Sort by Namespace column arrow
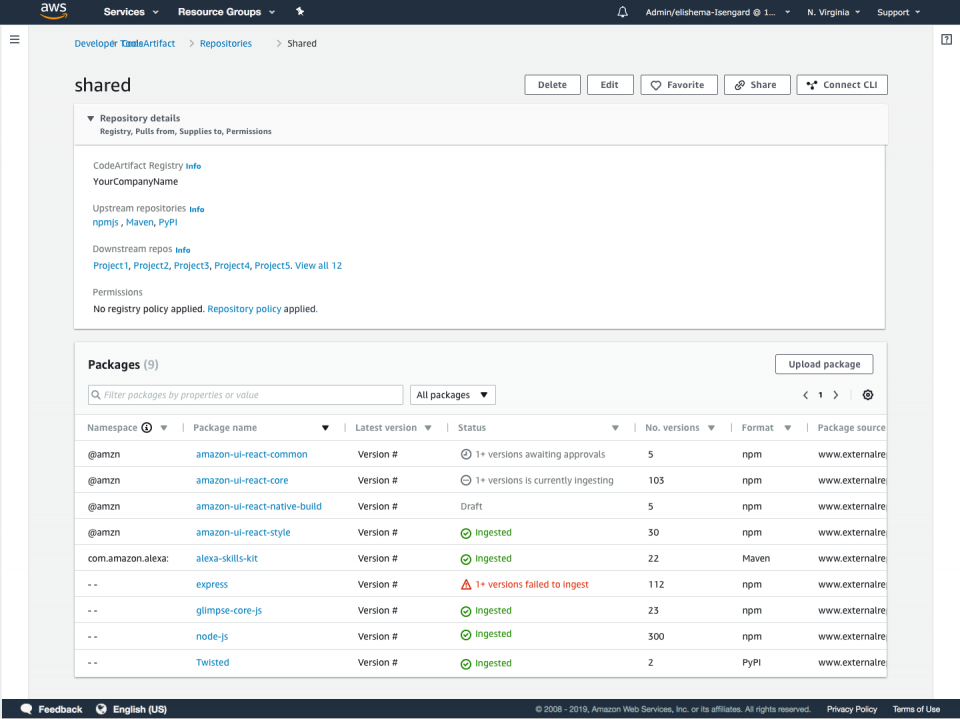Screen dimensions: 960x719 (163, 428)
